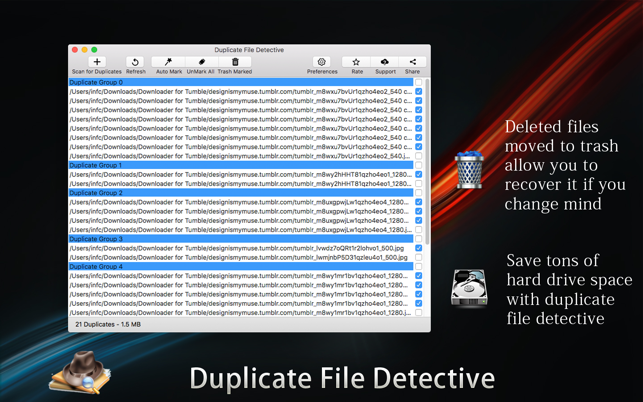
Task: Select the Duplicate Group 0 header row
Action: click(241, 82)
